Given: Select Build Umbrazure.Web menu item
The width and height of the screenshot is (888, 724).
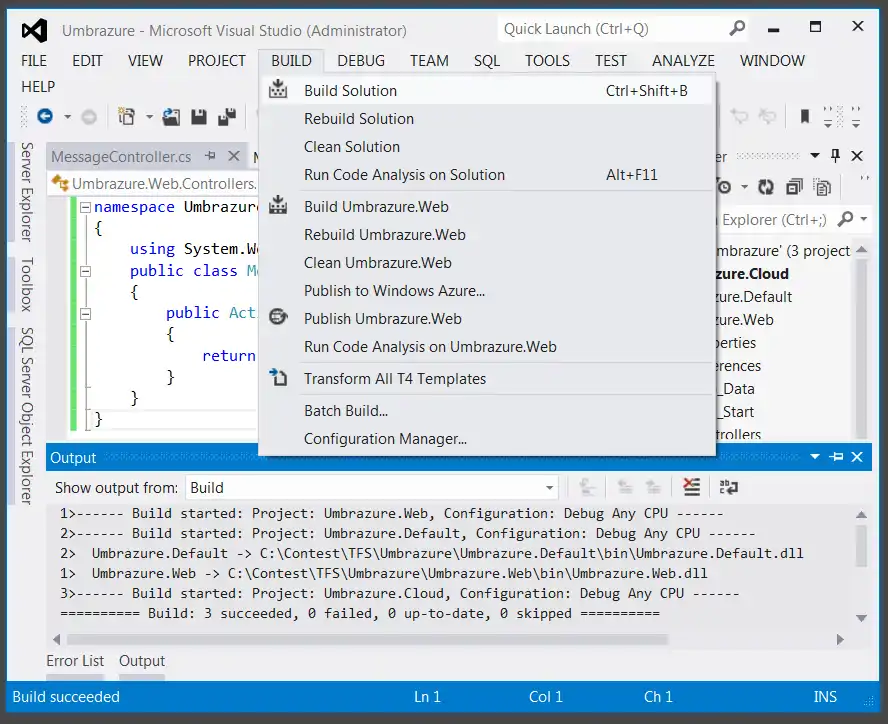Looking at the screenshot, I should tap(487, 207).
